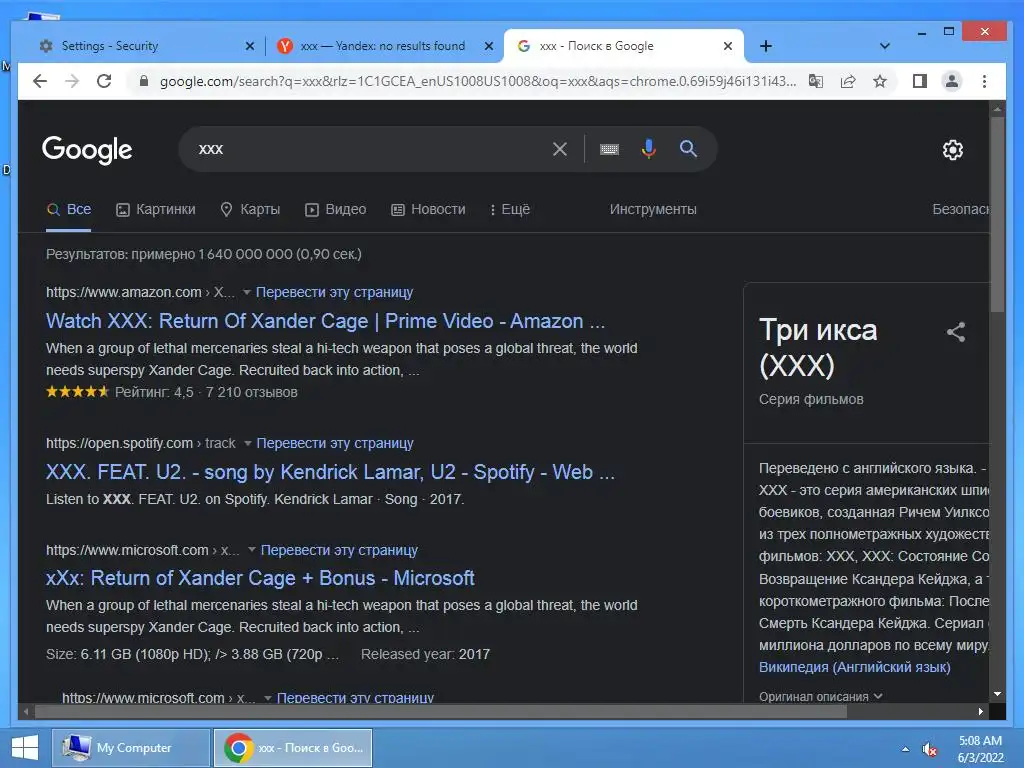Switch to Карты results
1024x768 pixels.
(x=251, y=209)
